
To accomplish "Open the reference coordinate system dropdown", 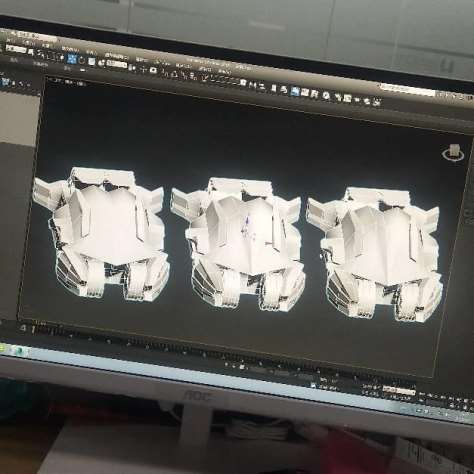I will coord(118,64).
